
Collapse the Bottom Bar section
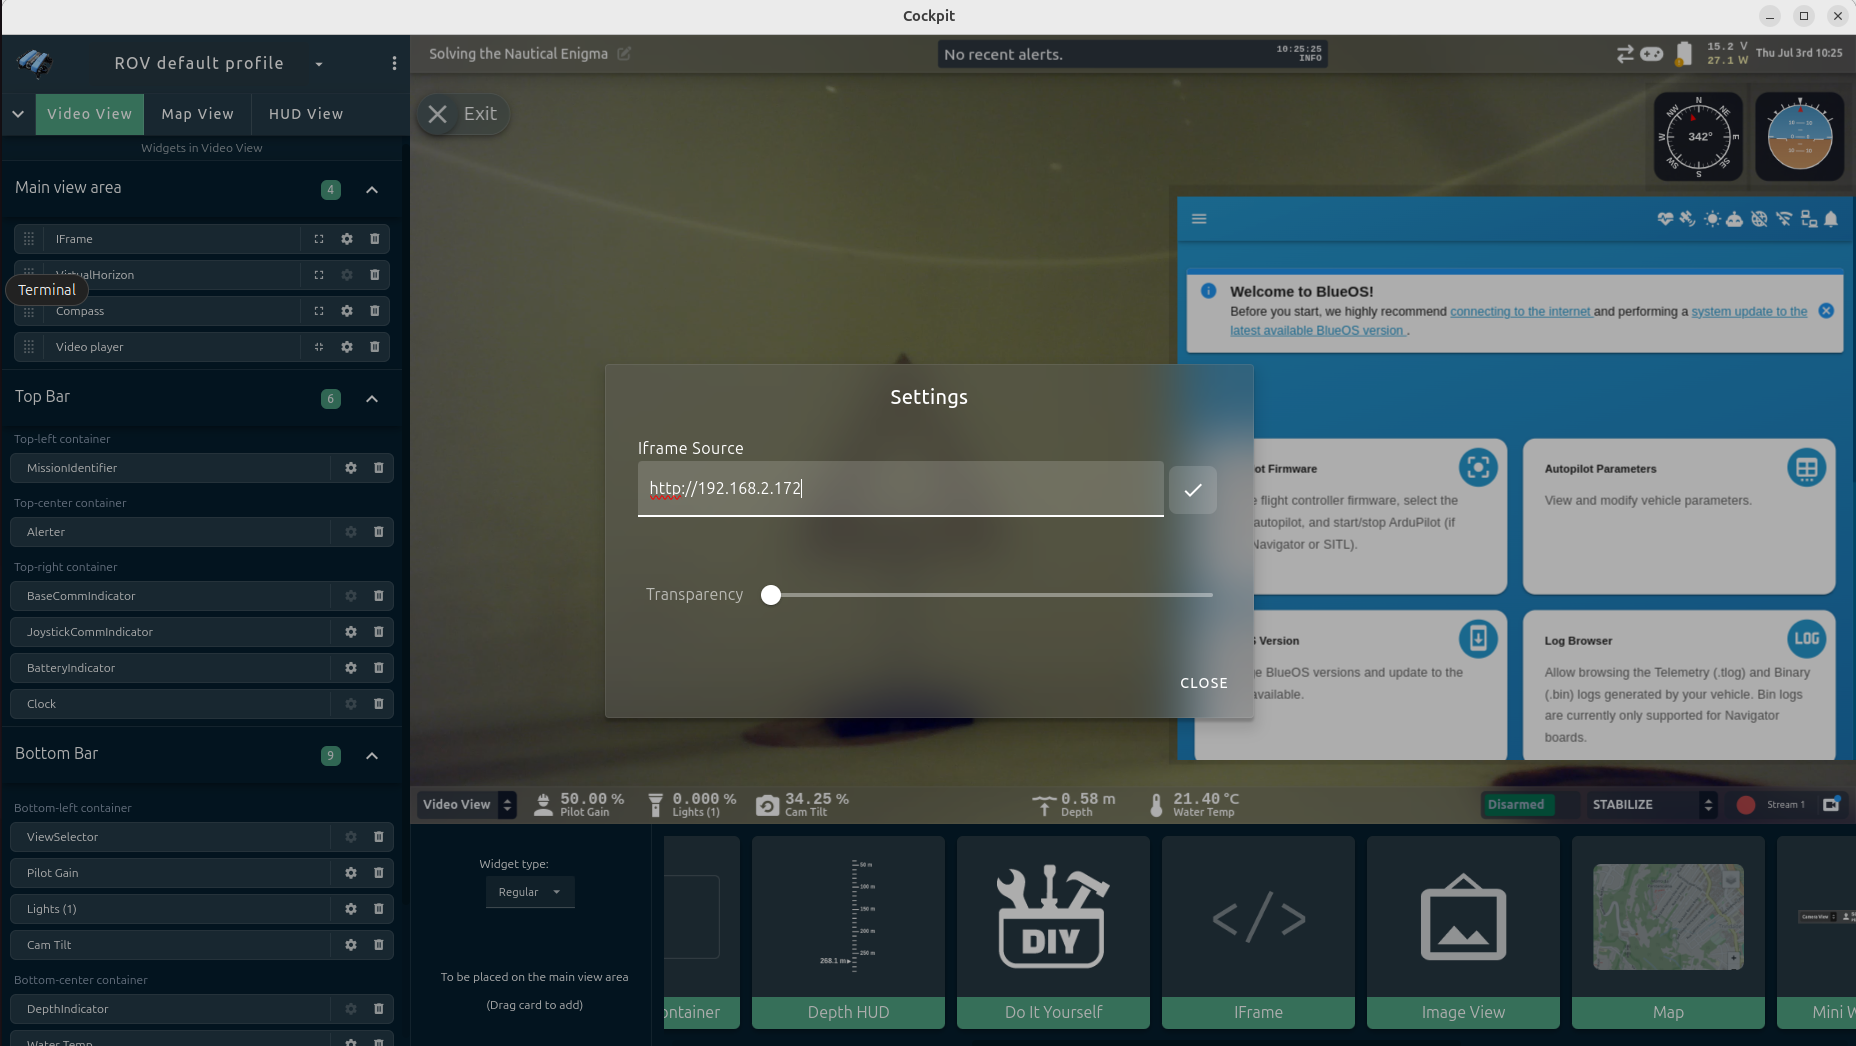pyautogui.click(x=372, y=755)
